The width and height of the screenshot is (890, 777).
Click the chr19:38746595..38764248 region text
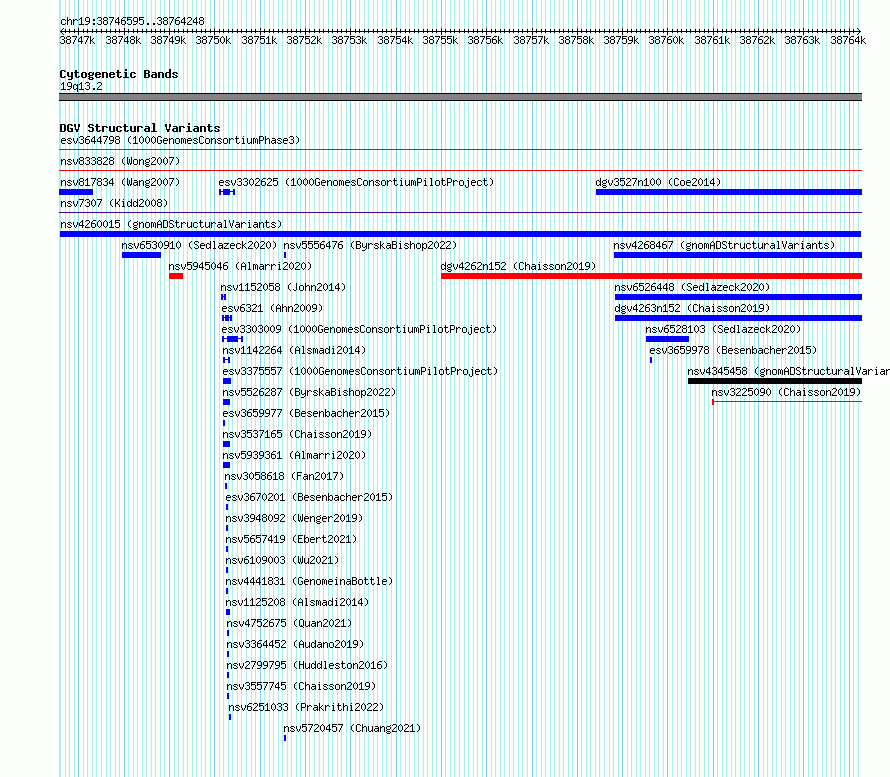(132, 21)
